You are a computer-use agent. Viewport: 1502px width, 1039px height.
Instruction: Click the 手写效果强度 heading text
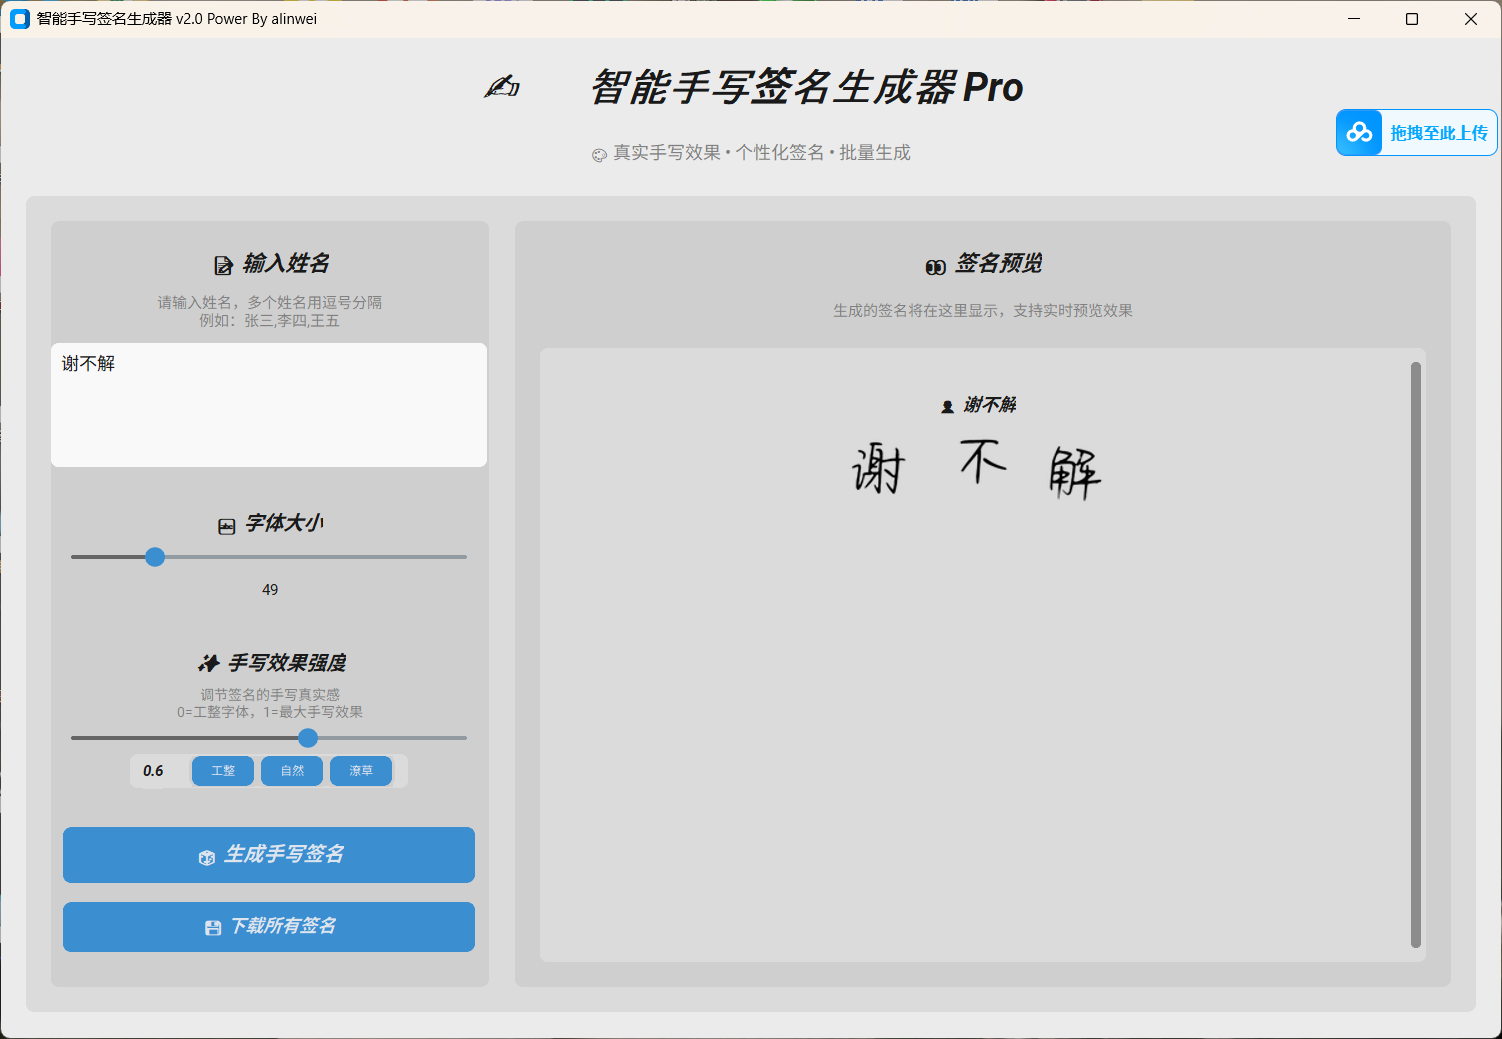point(288,663)
